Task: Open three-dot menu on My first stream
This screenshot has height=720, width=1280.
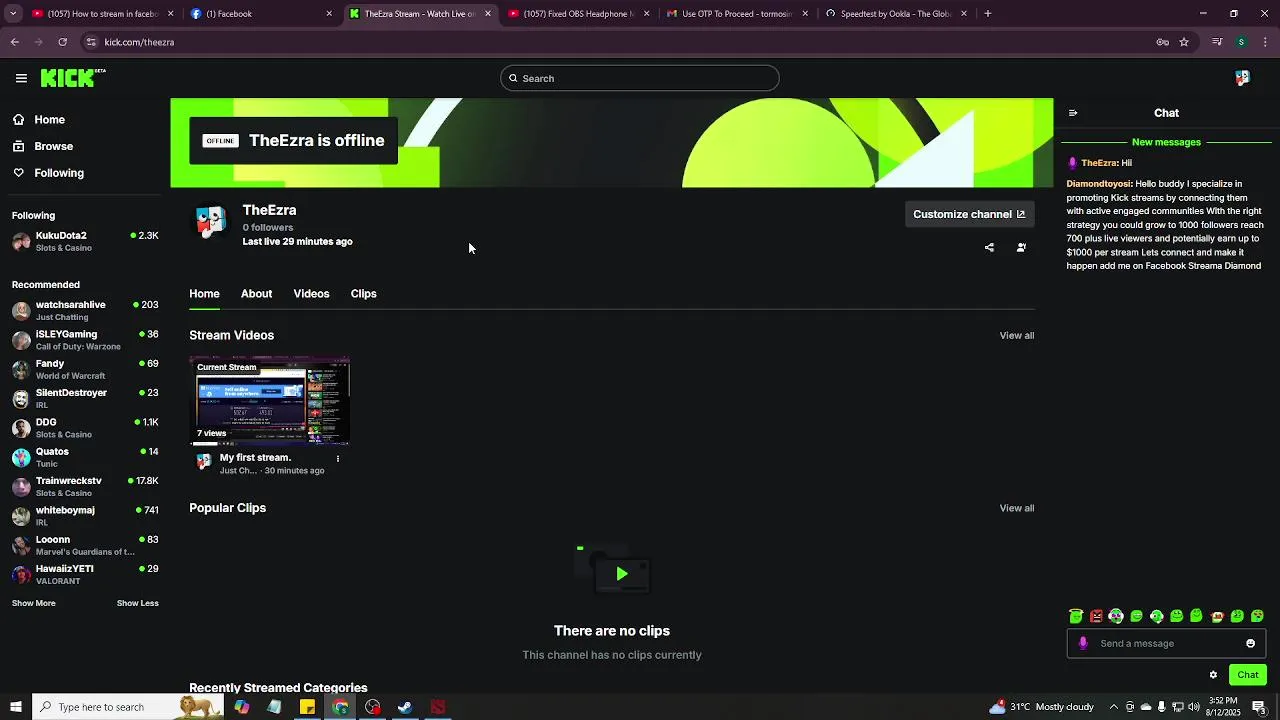Action: click(337, 459)
